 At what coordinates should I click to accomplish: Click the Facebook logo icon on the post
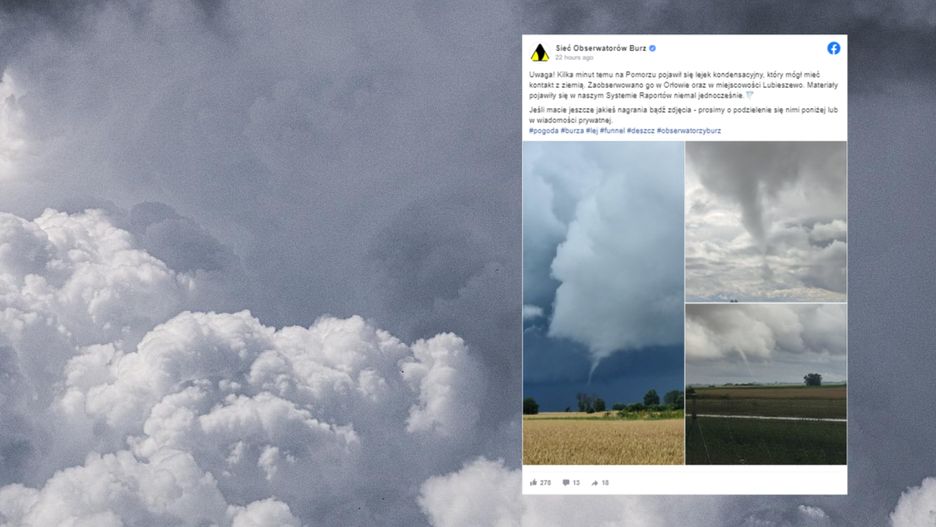click(833, 48)
